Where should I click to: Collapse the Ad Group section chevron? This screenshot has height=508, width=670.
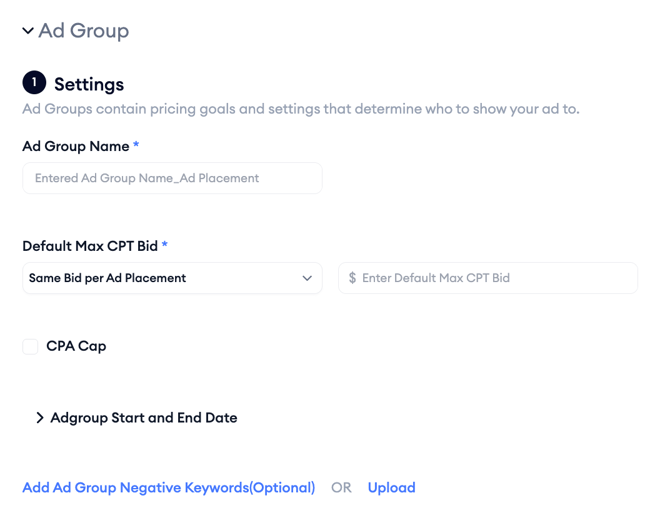(x=28, y=31)
